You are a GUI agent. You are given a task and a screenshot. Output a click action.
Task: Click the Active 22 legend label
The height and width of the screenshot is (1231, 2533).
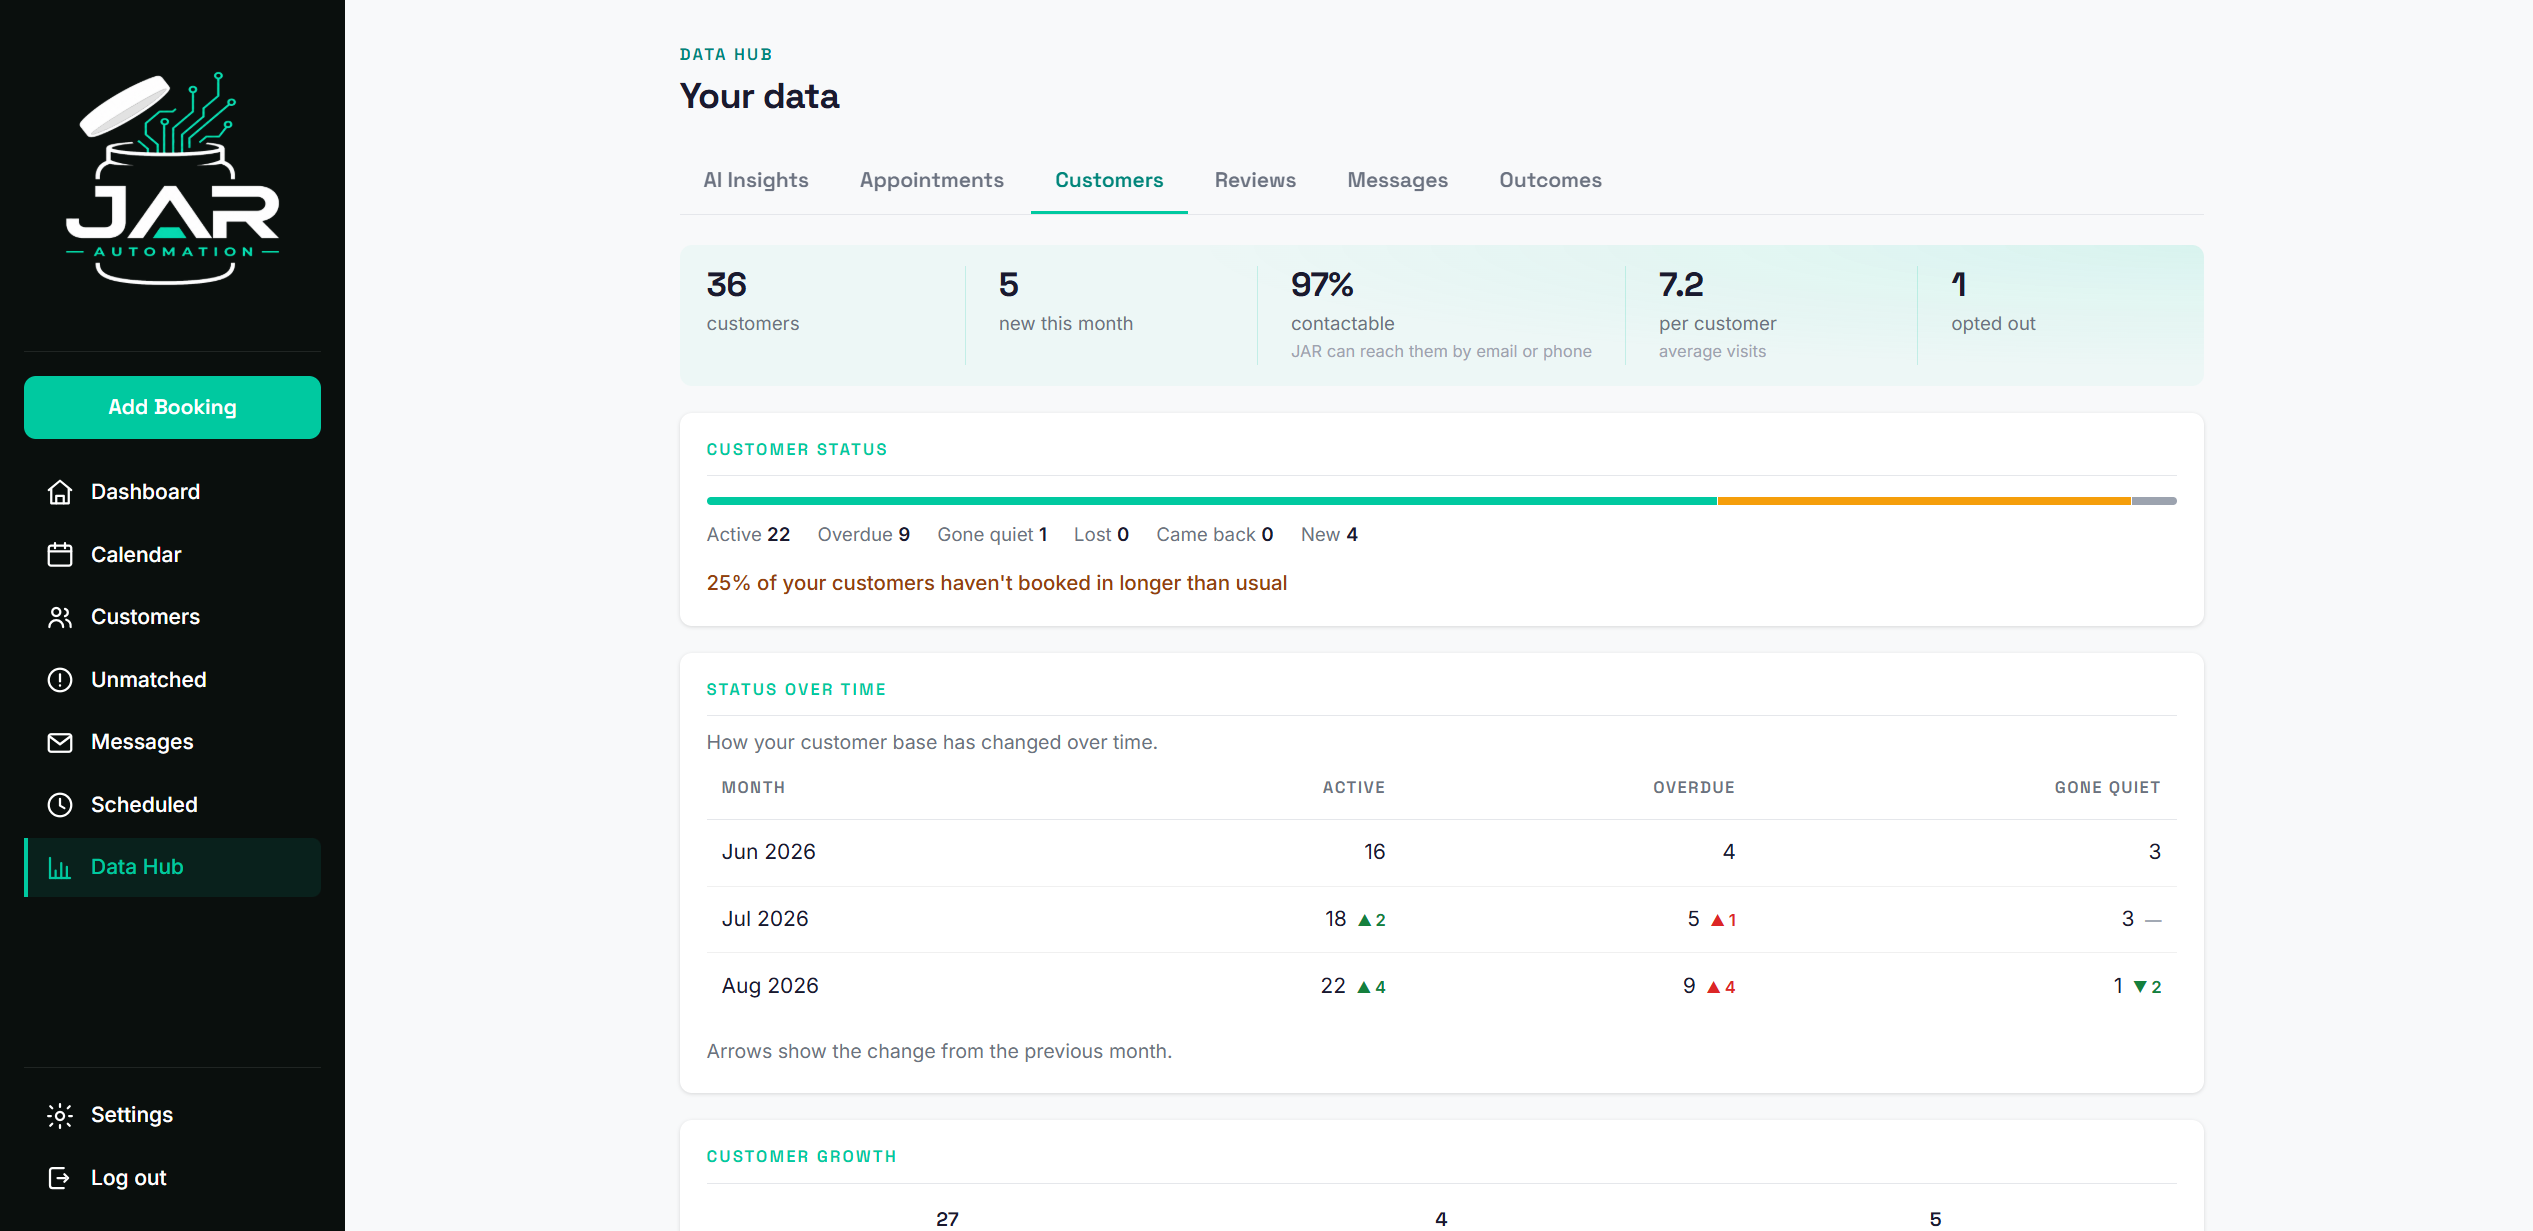[x=748, y=535]
